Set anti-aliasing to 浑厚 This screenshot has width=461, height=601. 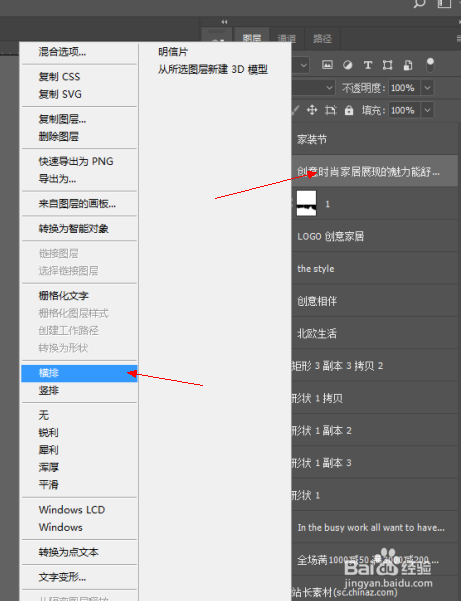79,467
